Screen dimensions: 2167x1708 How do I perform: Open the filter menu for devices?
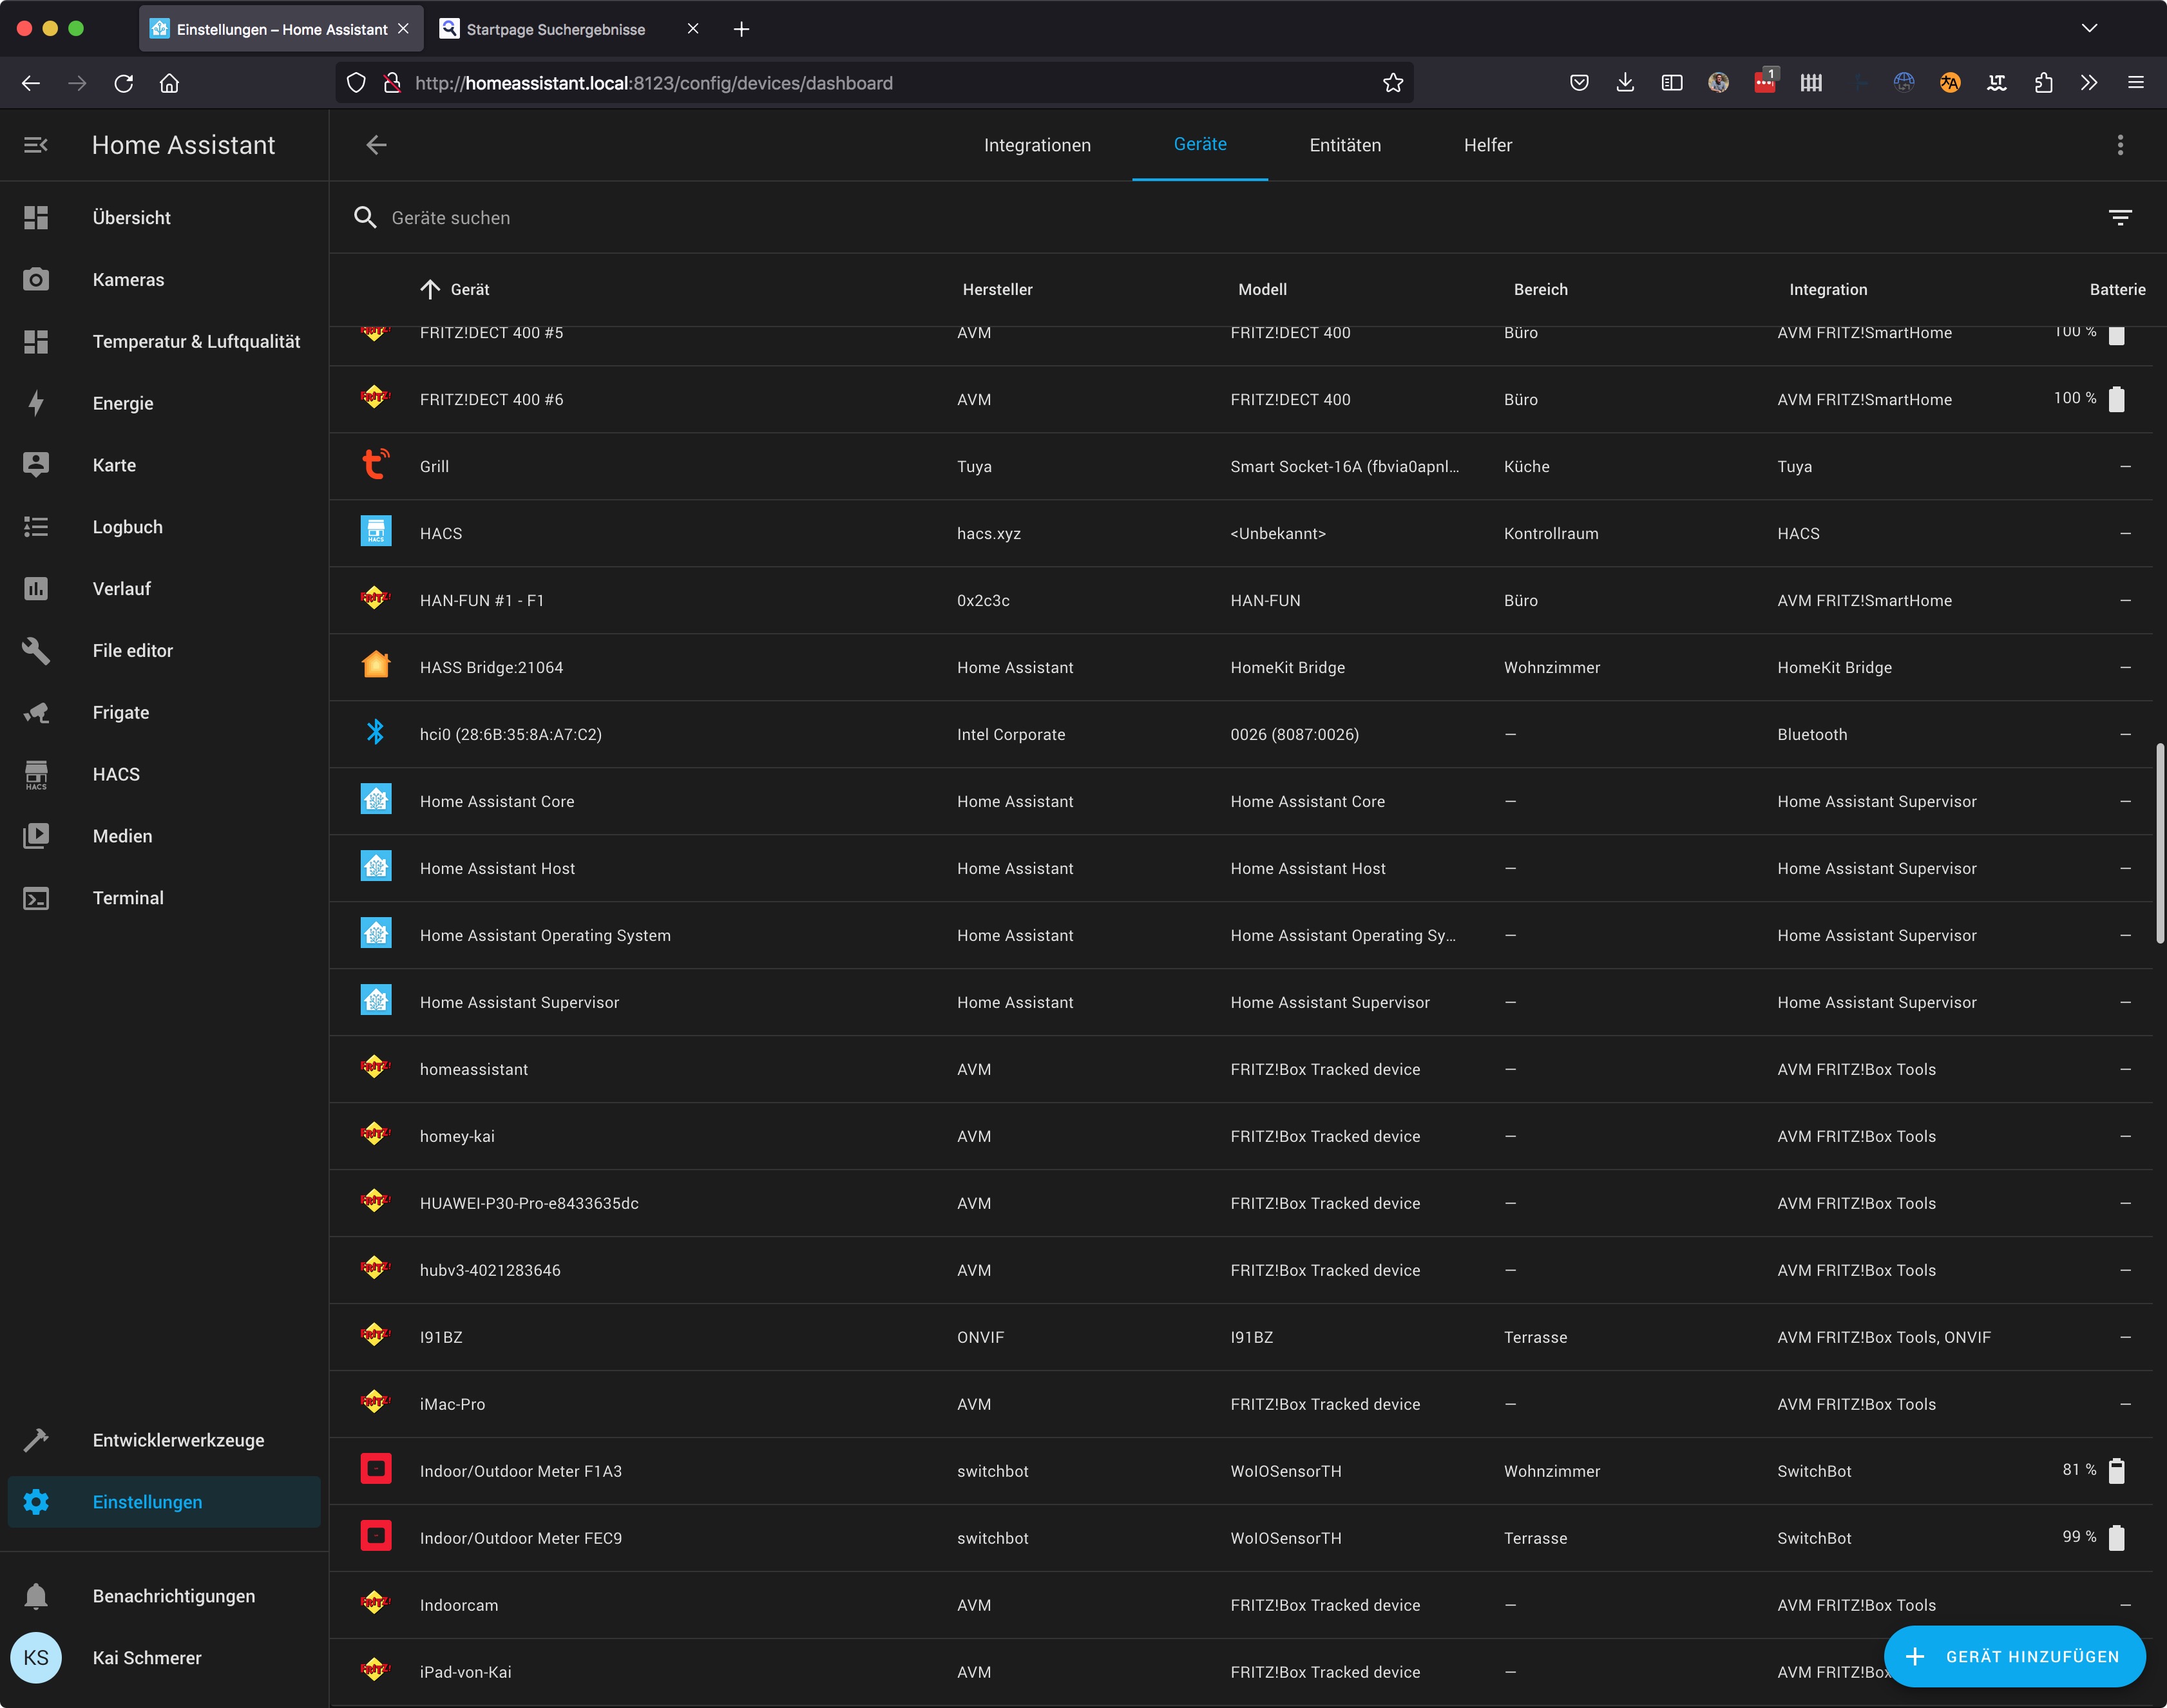coord(2119,217)
